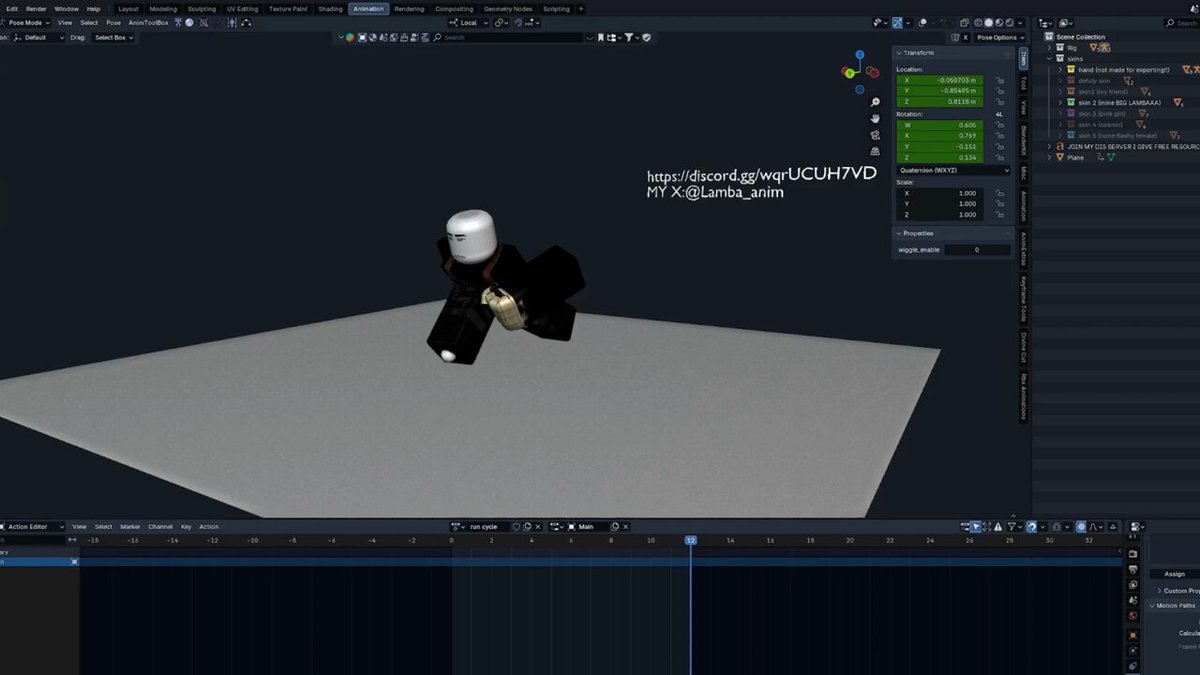Open Quaternion (WXYZ) rotation mode dropdown
The height and width of the screenshot is (675, 1200).
pos(953,170)
